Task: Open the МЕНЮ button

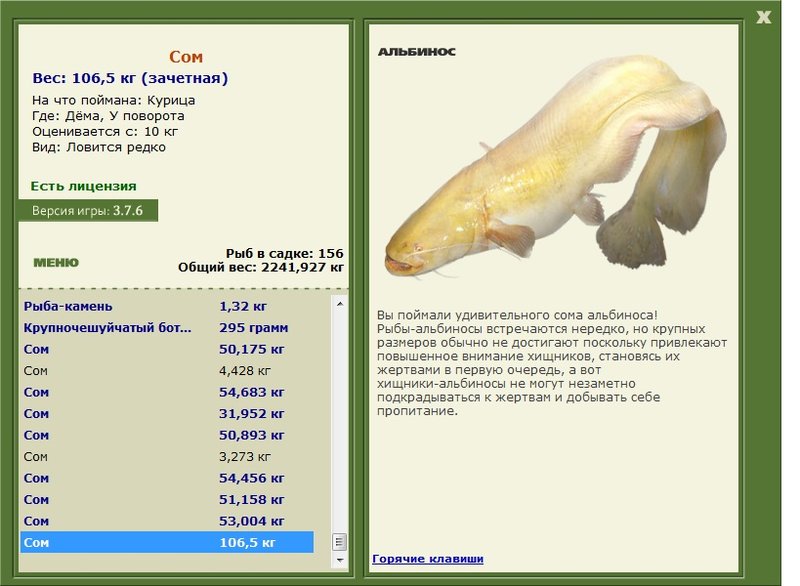Action: click(56, 263)
